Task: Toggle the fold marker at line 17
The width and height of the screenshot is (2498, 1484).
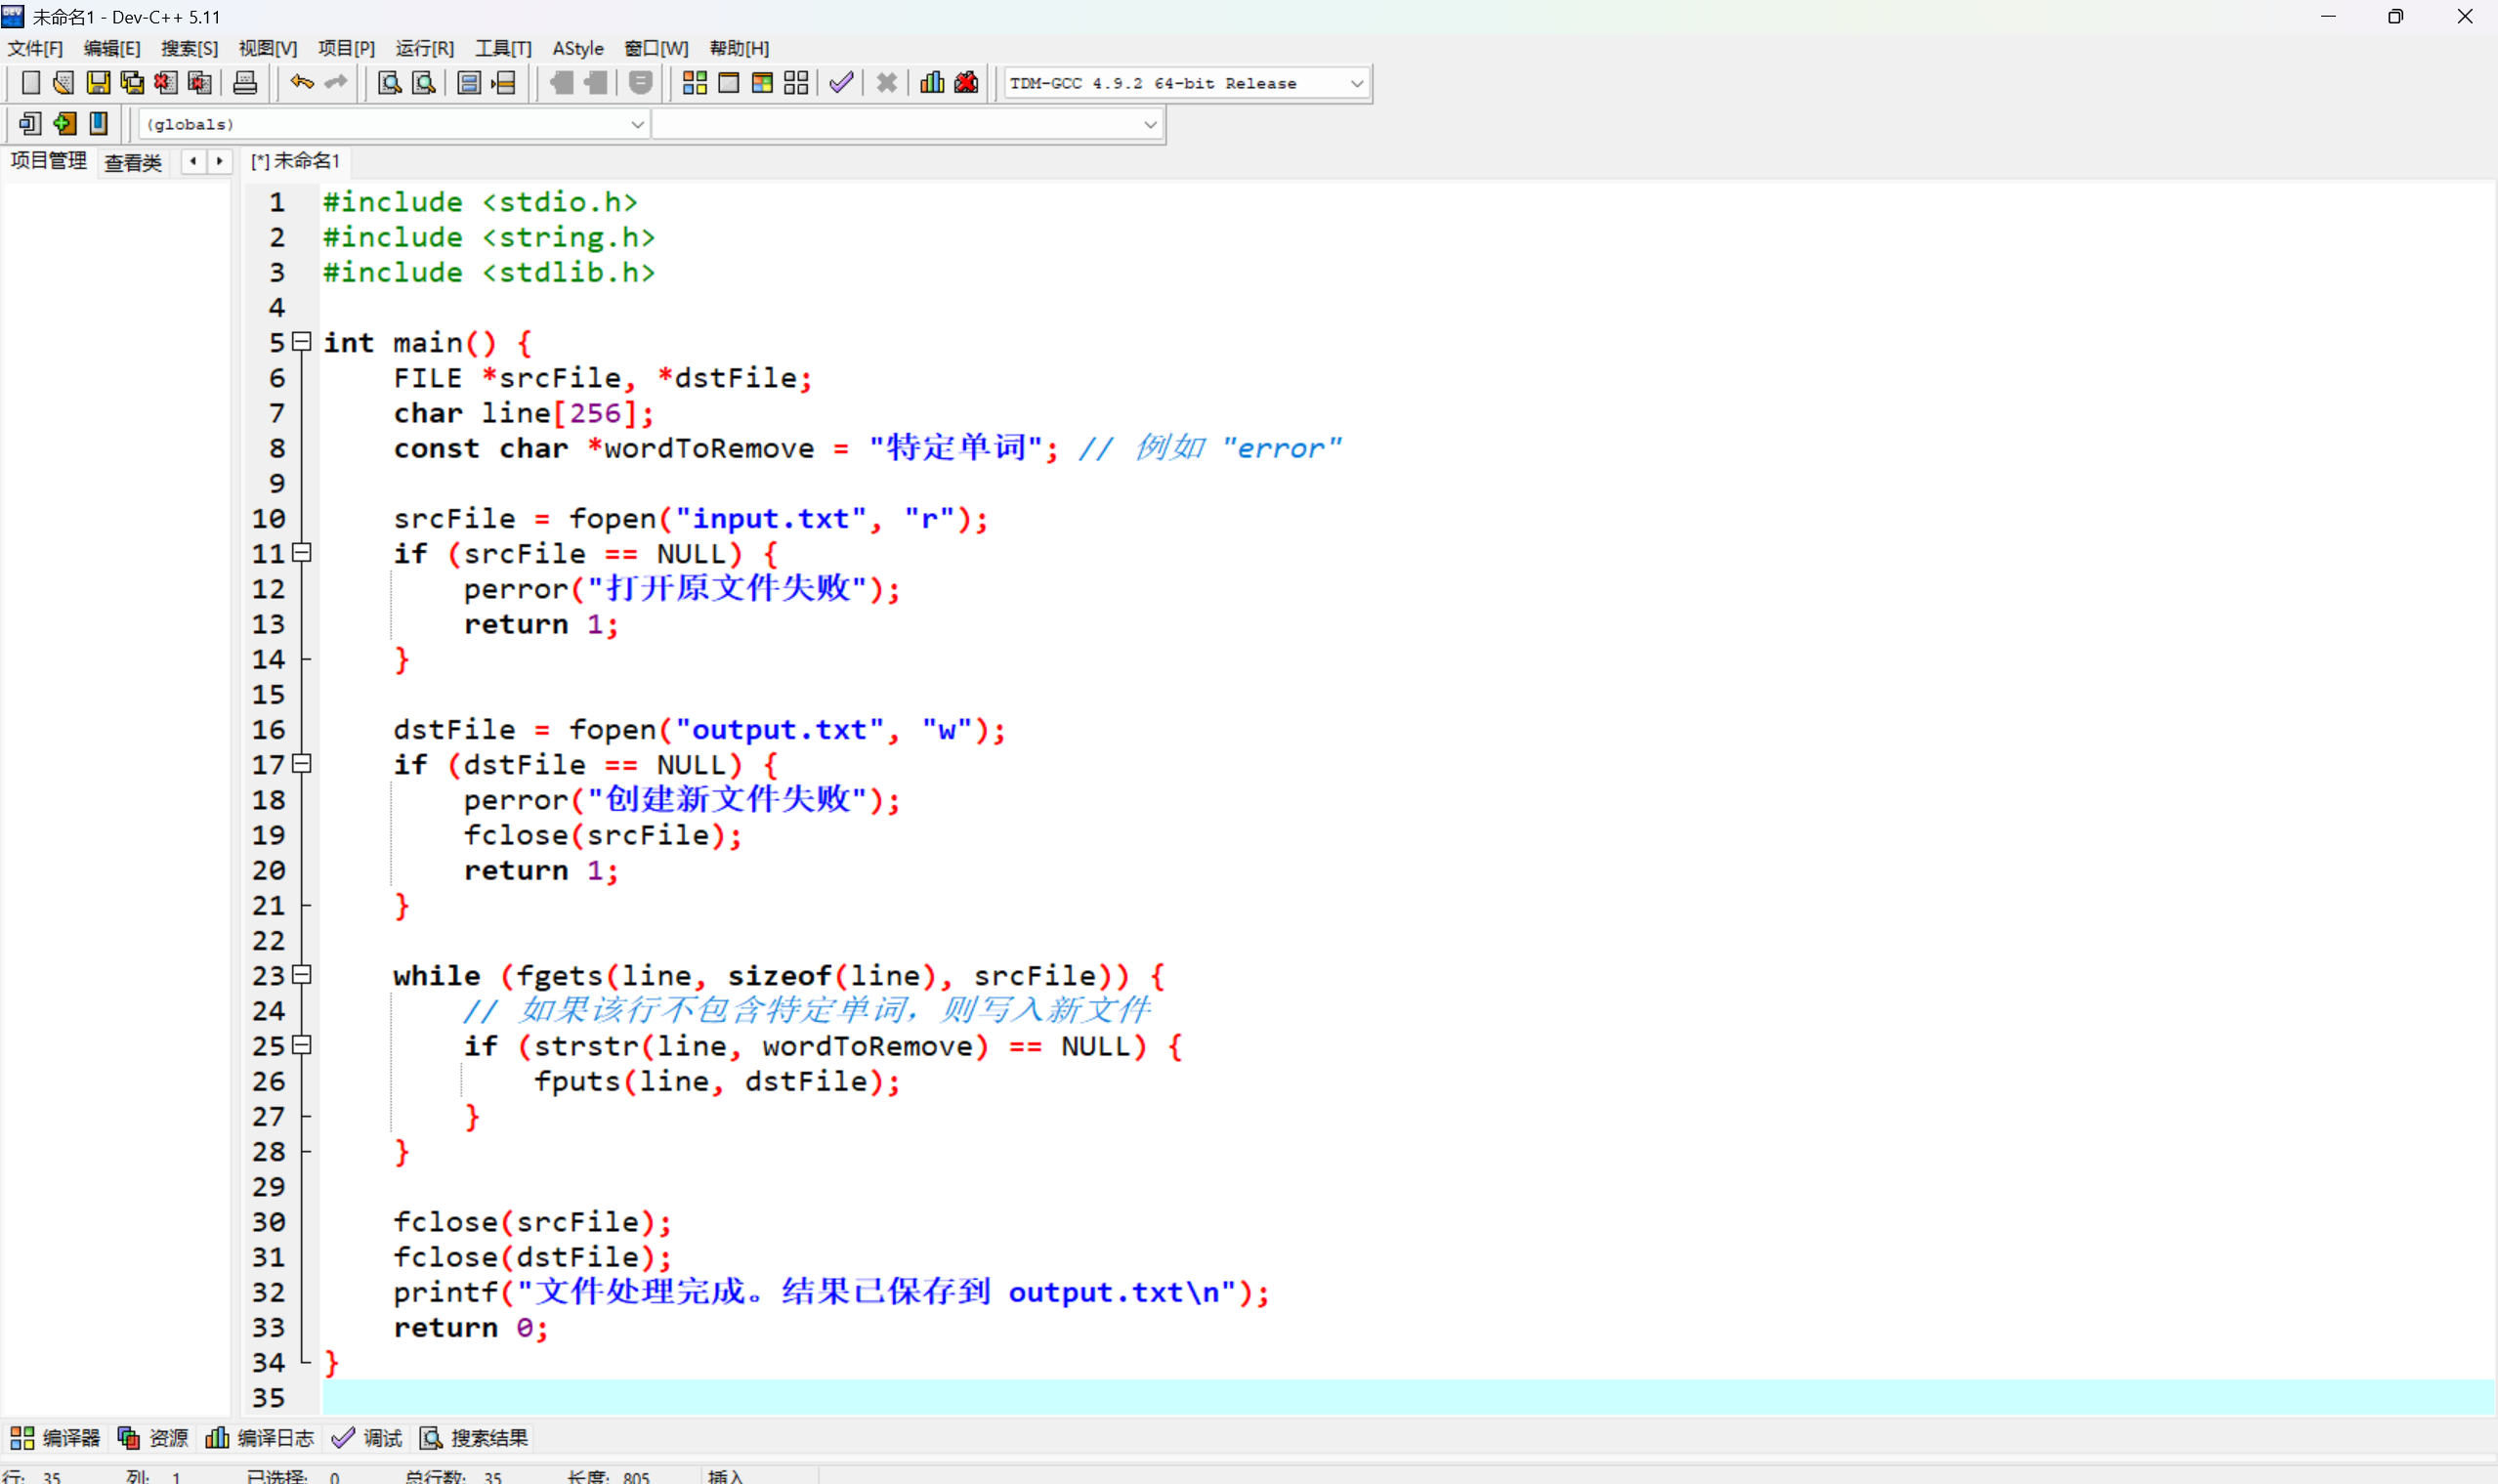Action: coord(301,764)
